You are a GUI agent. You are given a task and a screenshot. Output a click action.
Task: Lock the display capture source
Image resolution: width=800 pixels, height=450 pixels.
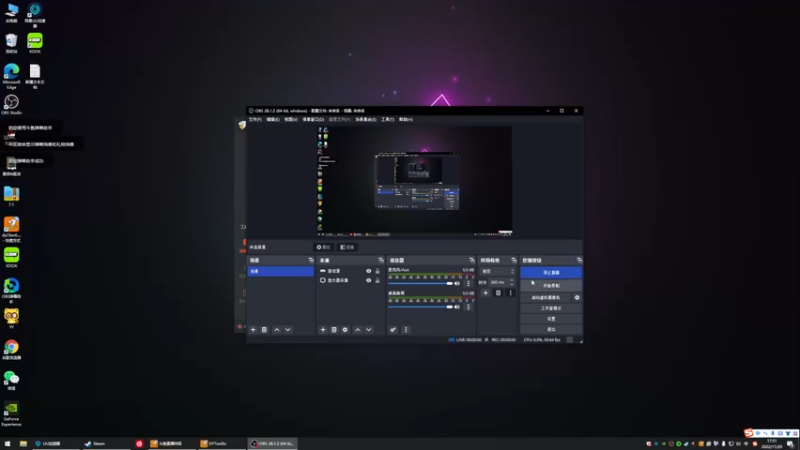tap(378, 280)
